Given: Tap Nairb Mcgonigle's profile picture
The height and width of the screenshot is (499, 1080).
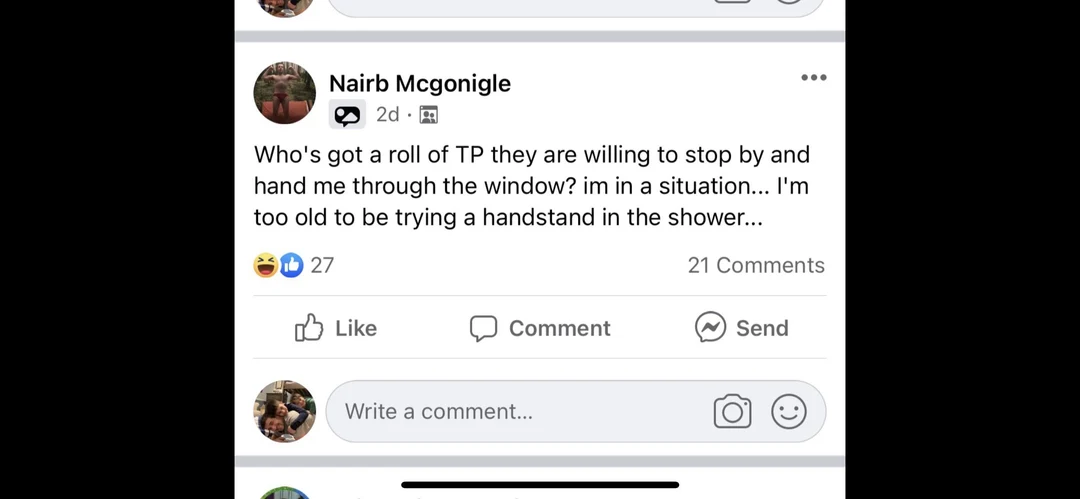Looking at the screenshot, I should coord(285,93).
